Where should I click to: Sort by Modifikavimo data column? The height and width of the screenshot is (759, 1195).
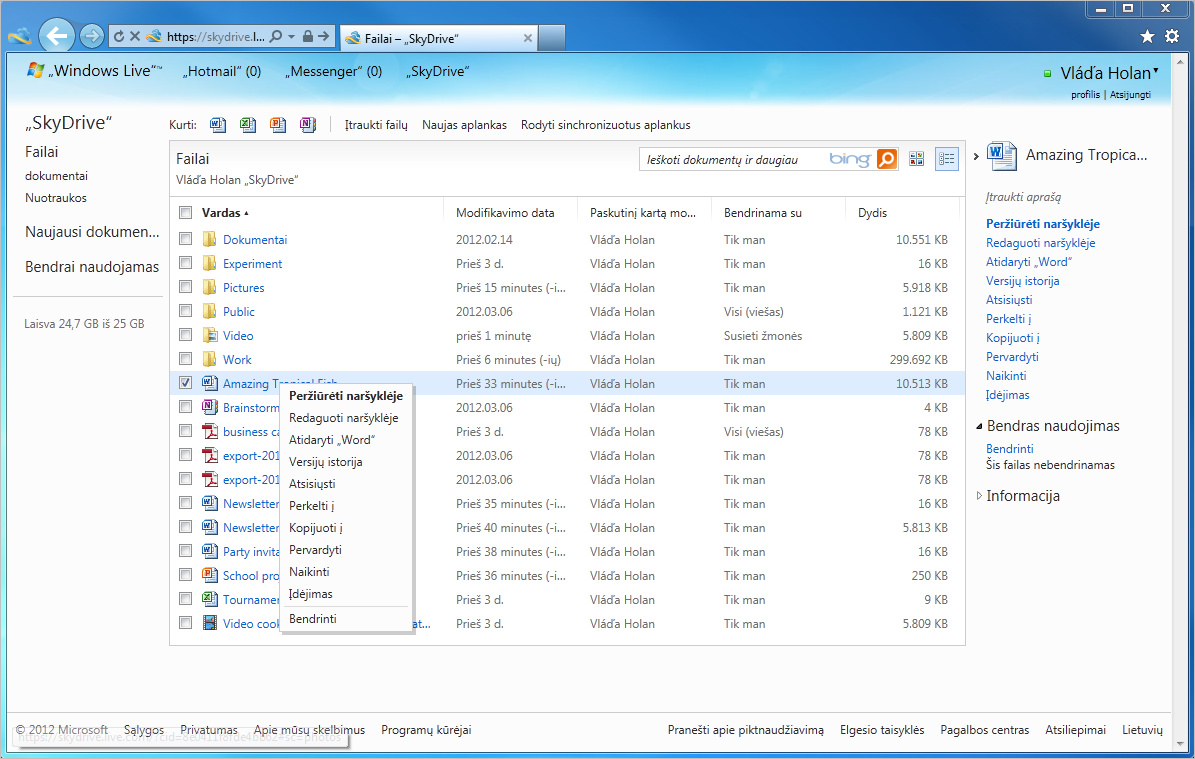[505, 213]
